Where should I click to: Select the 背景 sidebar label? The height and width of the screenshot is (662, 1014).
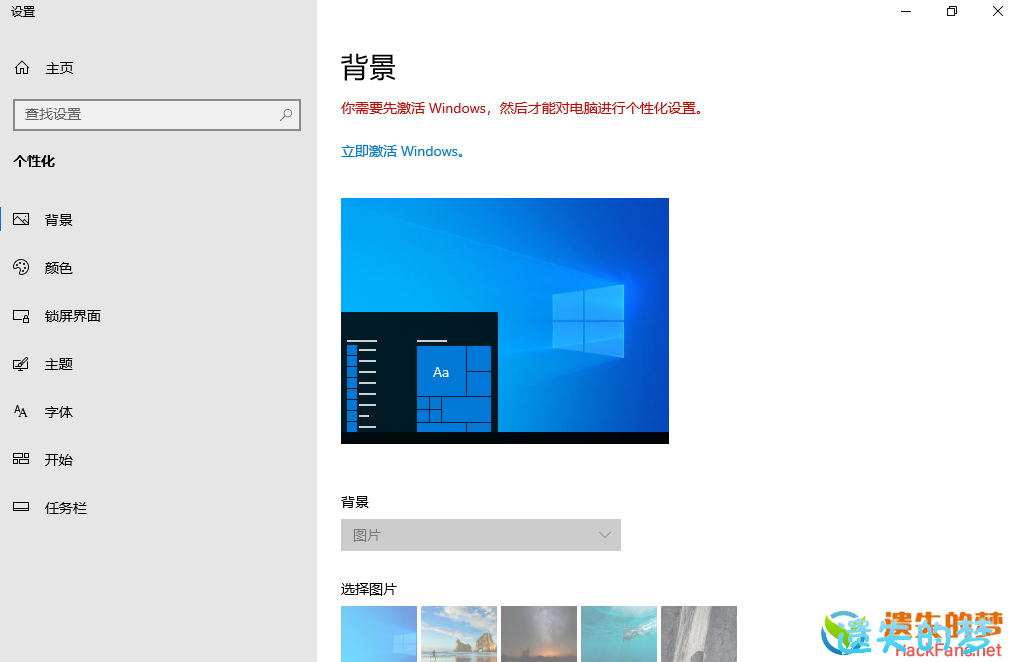click(x=58, y=220)
